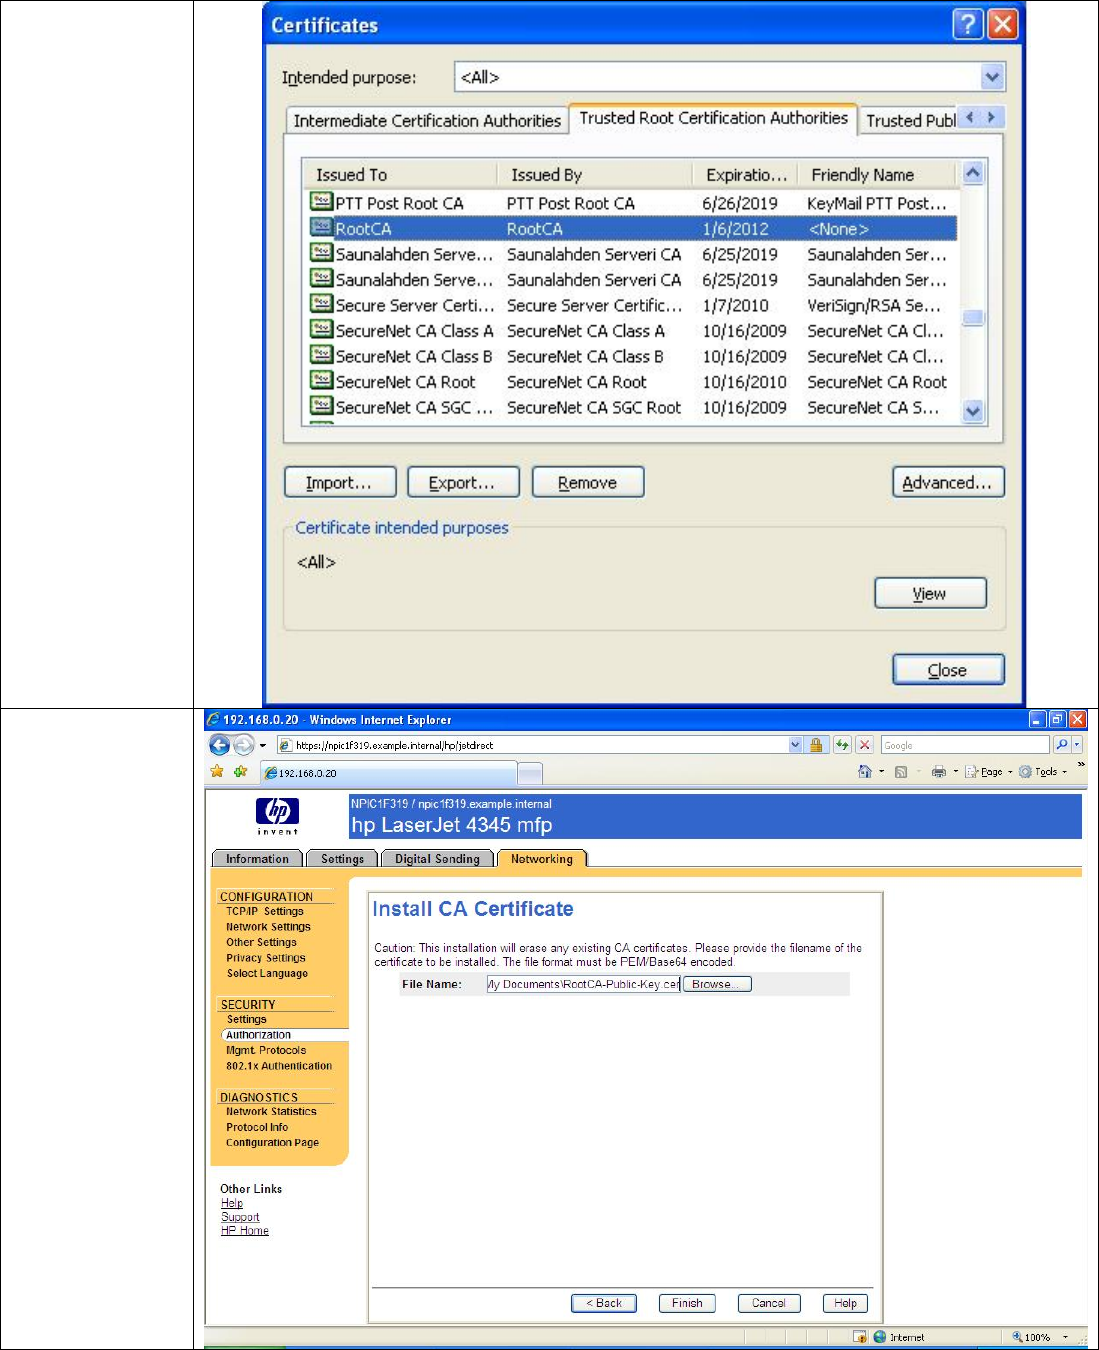The height and width of the screenshot is (1350, 1099).
Task: Open Configuration Page in sidebar
Action: [x=272, y=1142]
